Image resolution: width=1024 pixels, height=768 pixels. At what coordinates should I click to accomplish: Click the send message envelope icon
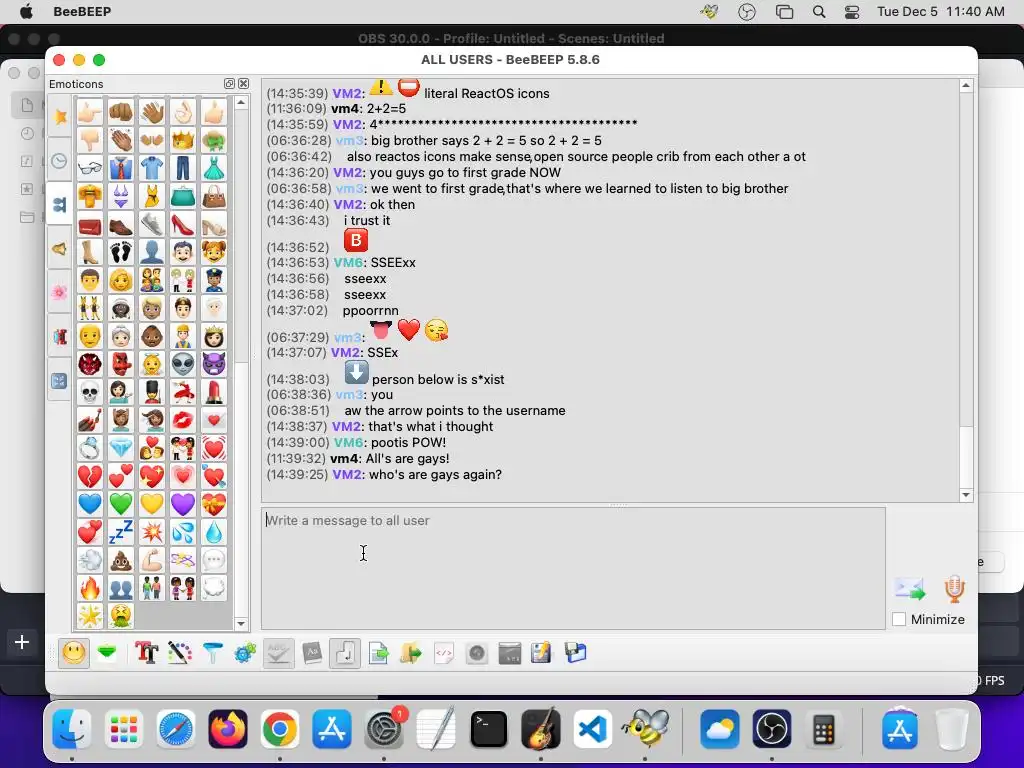[x=910, y=589]
